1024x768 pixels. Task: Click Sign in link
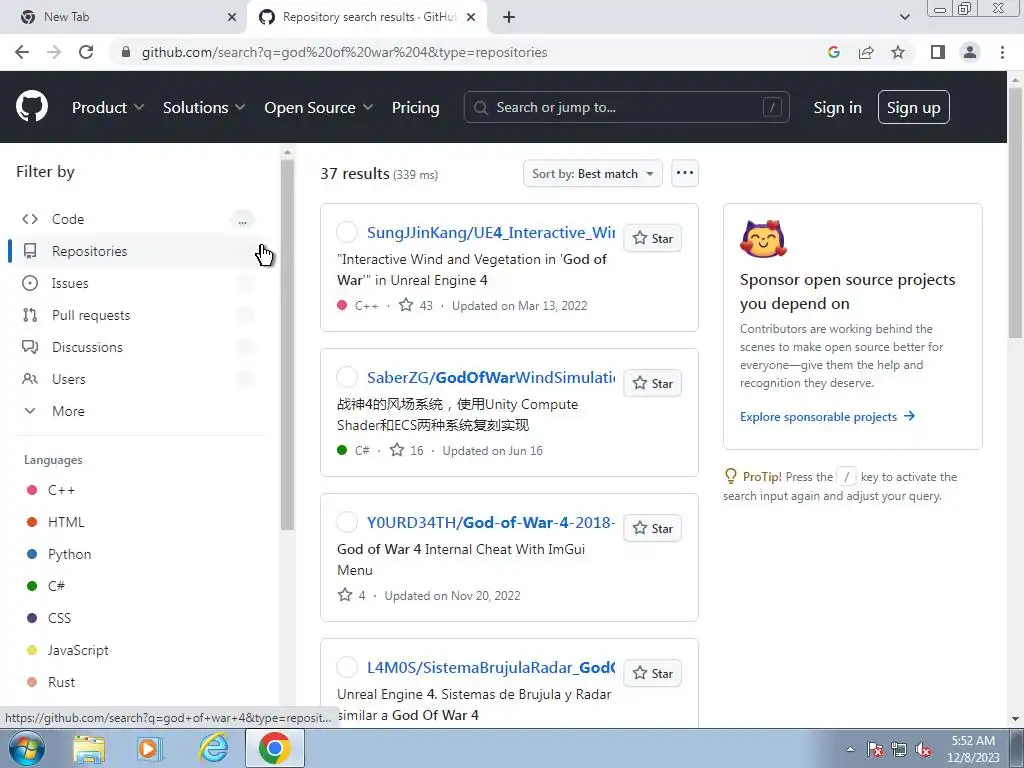pyautogui.click(x=837, y=107)
